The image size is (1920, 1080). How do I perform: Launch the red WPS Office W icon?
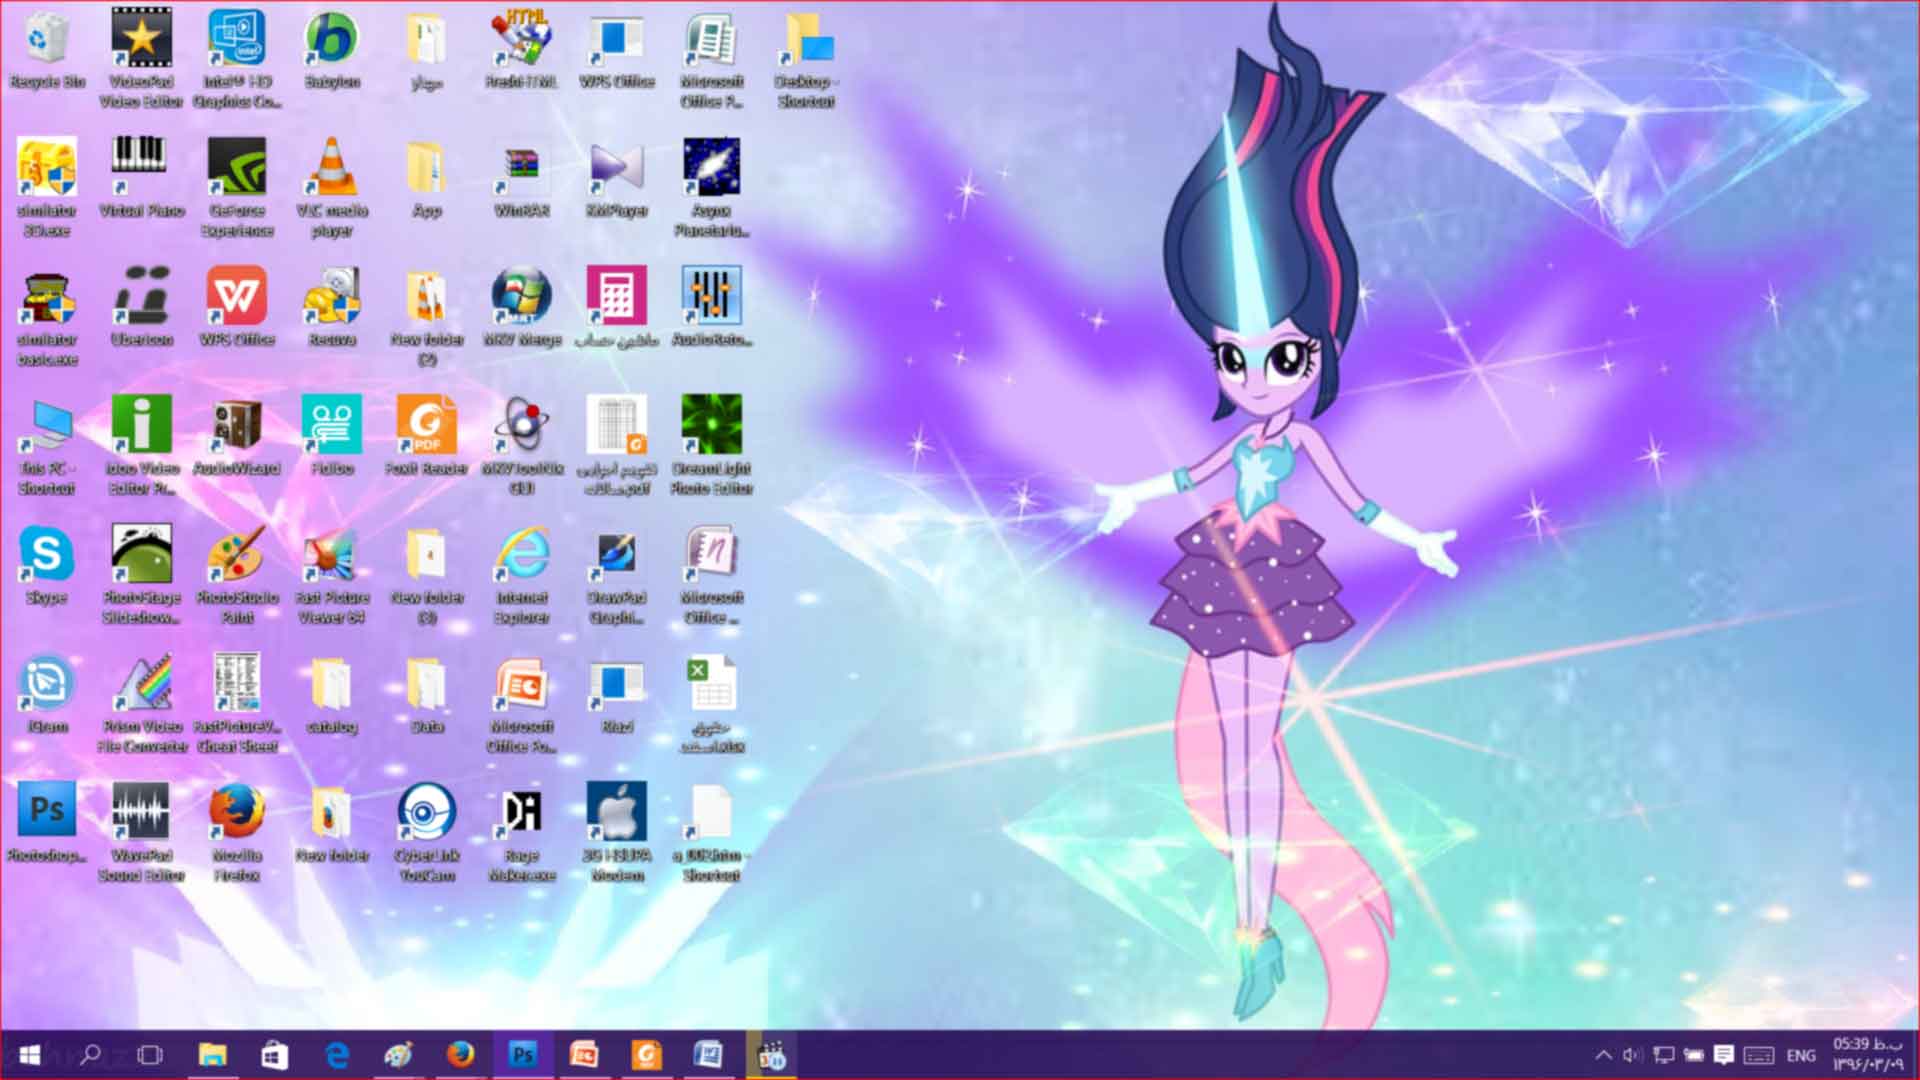[x=237, y=307]
